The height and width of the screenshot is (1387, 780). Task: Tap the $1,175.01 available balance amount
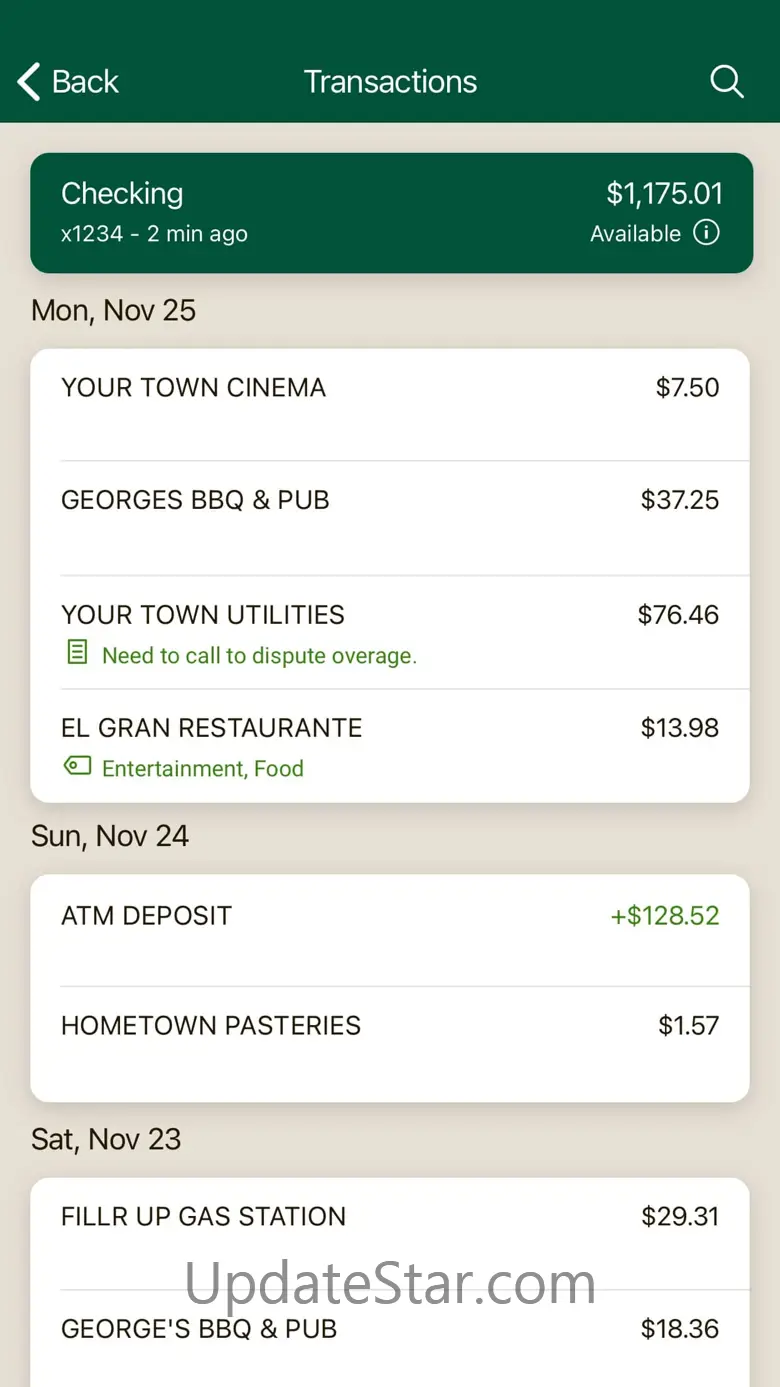pyautogui.click(x=664, y=193)
